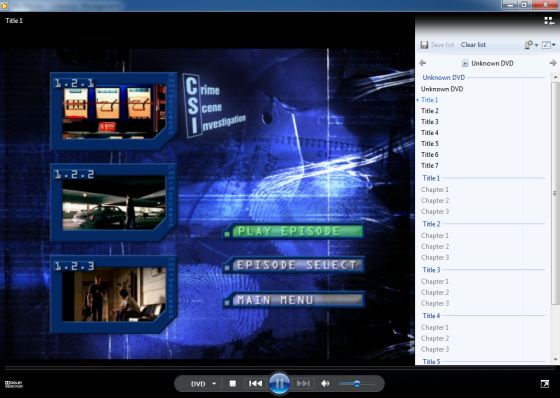Click the Windows Media Player title bar icon
560x398 pixels.
(x=4, y=5)
